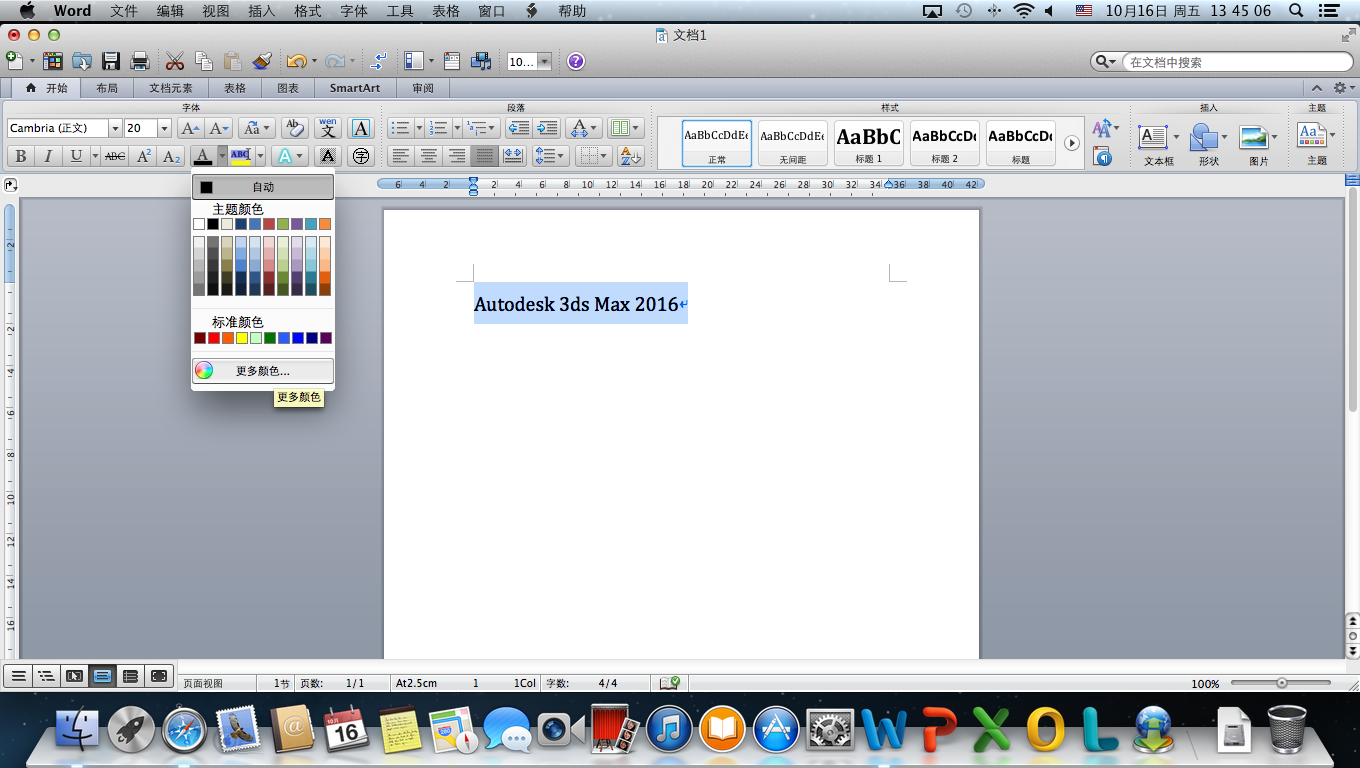
Task: Click the search in document field
Action: coord(1236,62)
